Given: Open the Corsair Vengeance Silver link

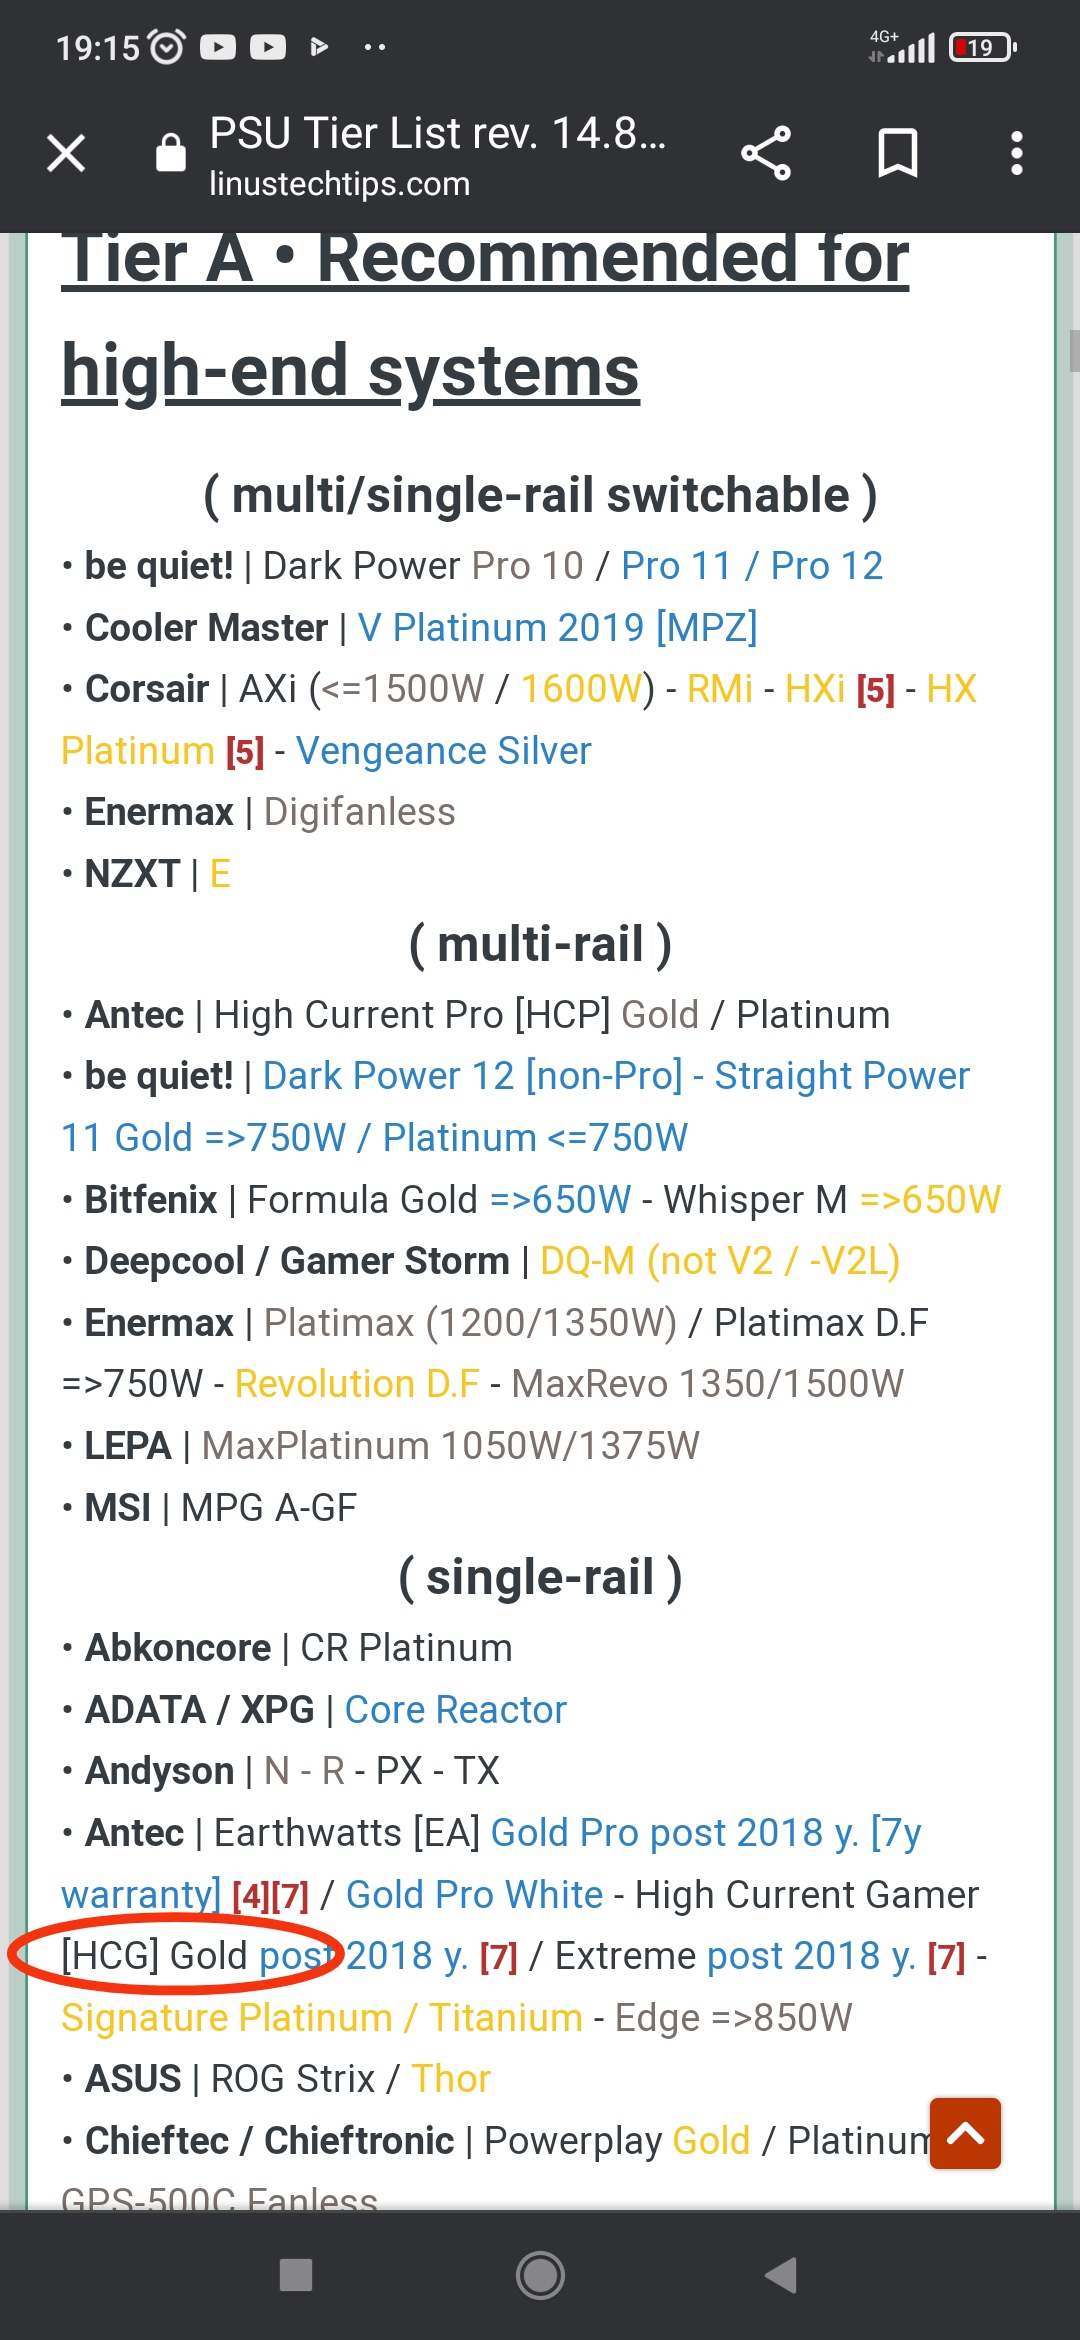Looking at the screenshot, I should click(x=443, y=751).
